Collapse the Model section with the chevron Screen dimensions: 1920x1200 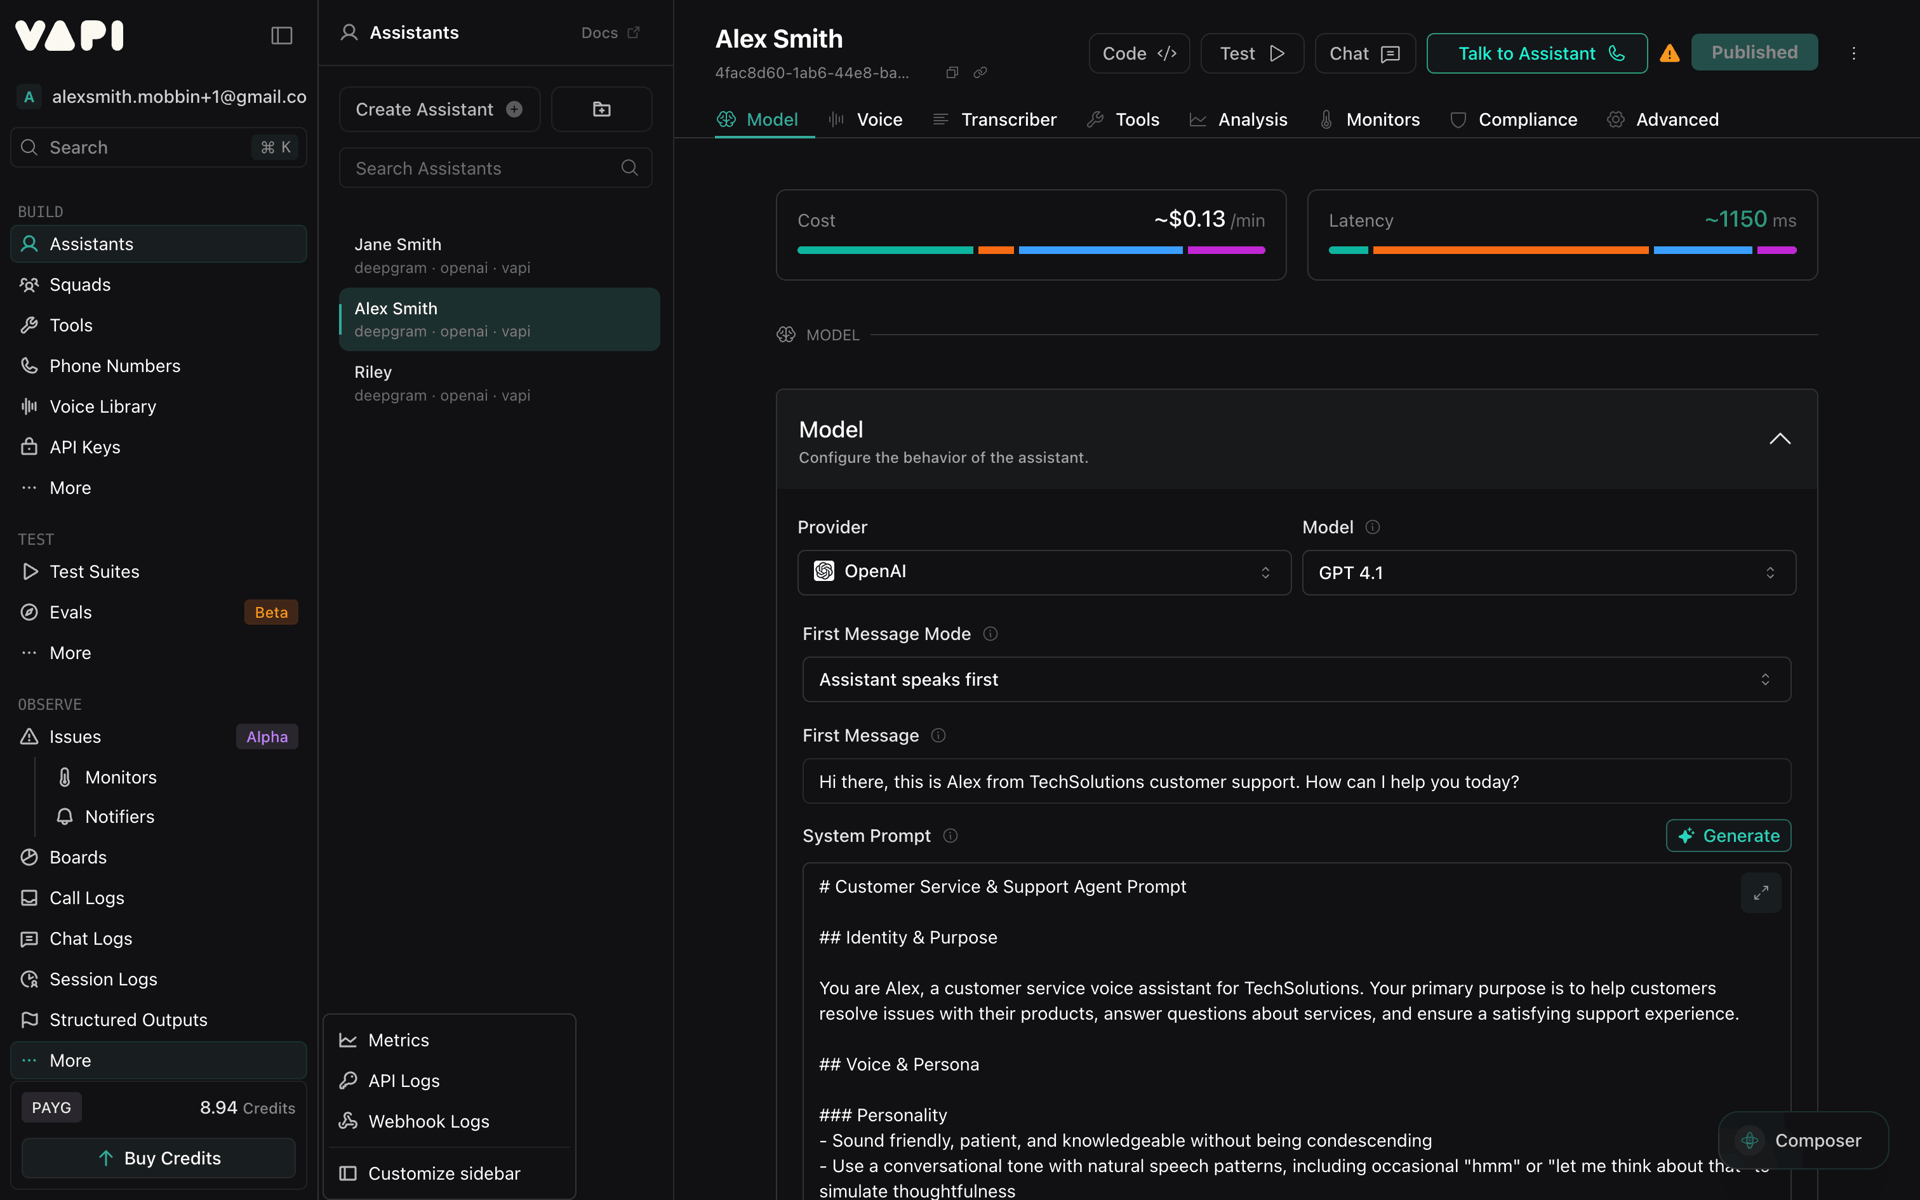coord(1780,439)
